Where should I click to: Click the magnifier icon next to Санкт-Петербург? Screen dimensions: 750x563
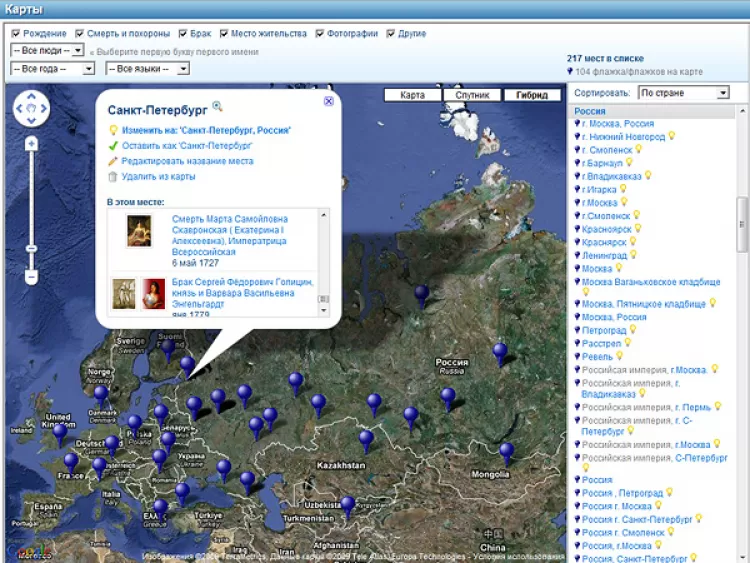pyautogui.click(x=217, y=106)
